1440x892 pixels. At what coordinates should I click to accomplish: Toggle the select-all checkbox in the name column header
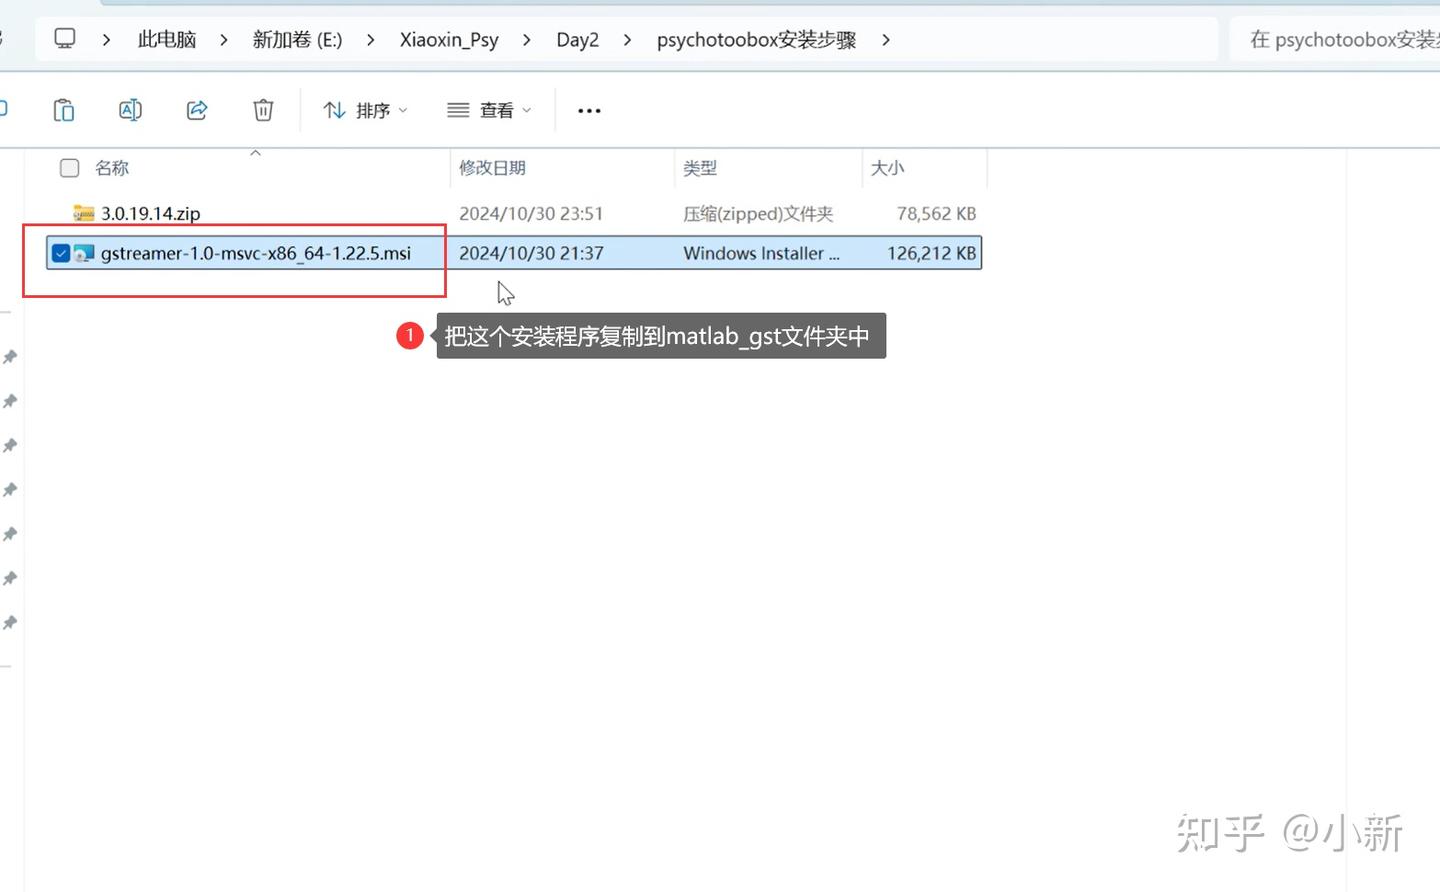point(68,167)
